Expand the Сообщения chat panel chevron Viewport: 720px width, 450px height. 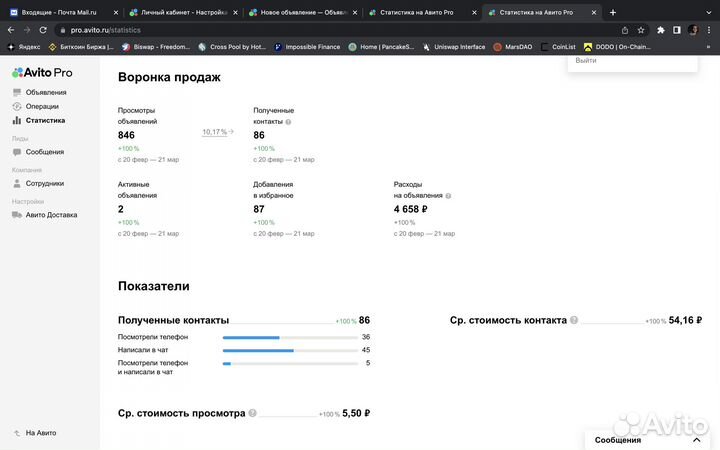point(697,440)
